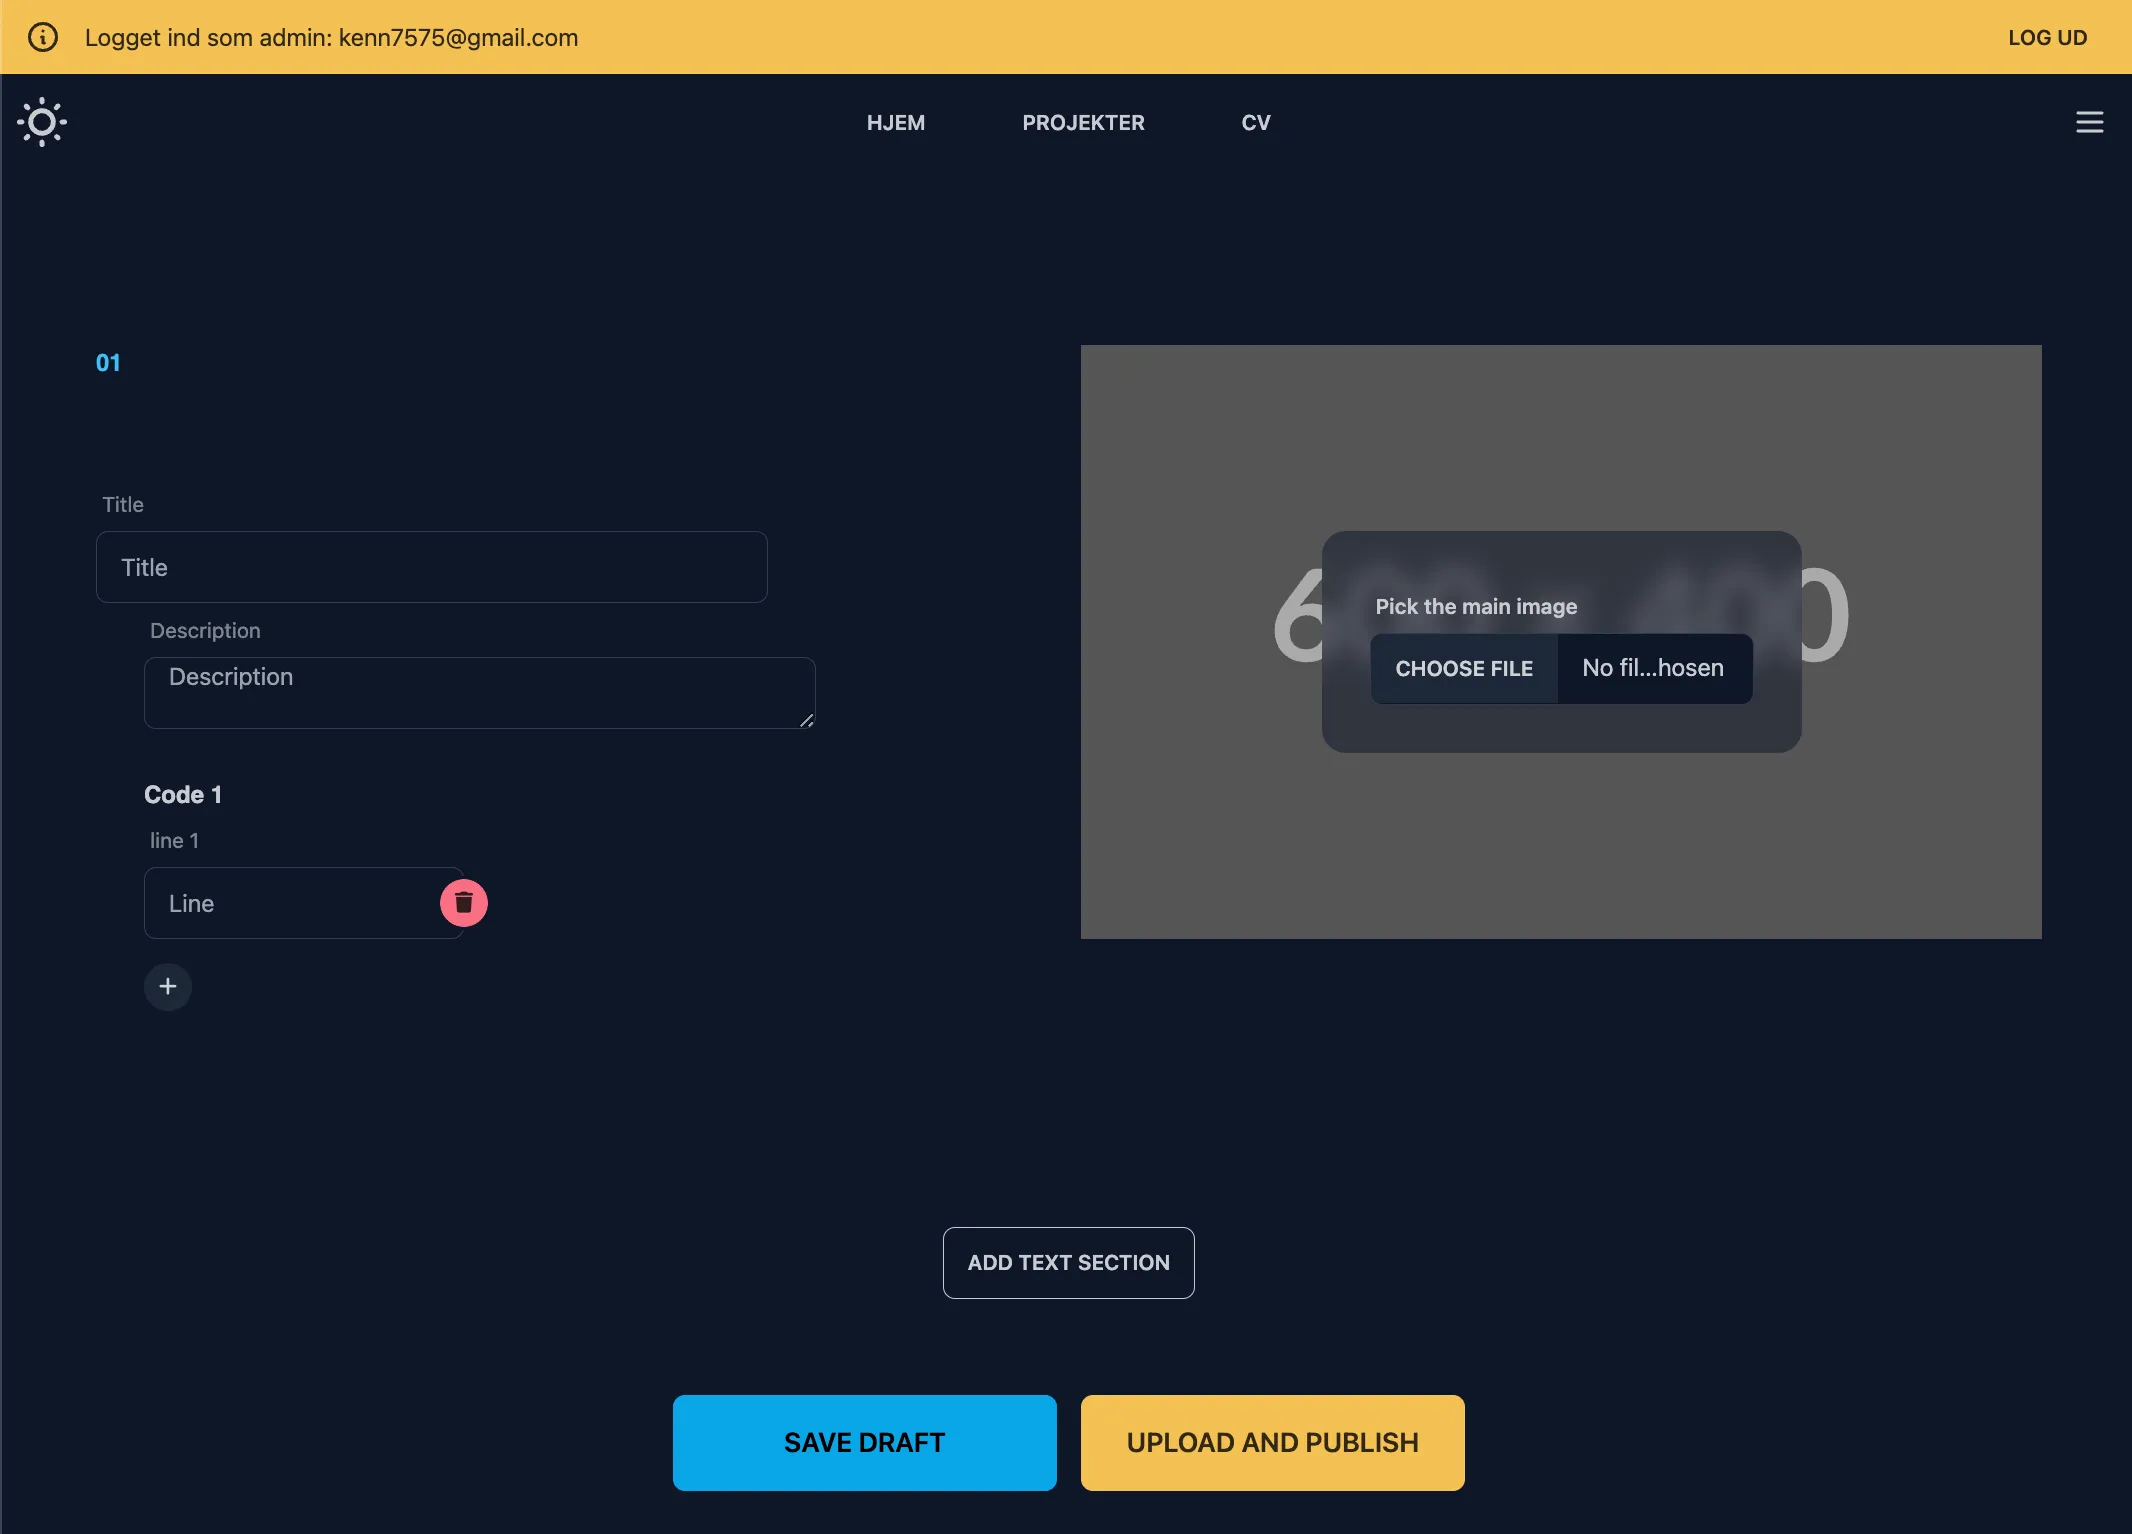Focus the Description textarea
The width and height of the screenshot is (2132, 1534).
coord(479,692)
